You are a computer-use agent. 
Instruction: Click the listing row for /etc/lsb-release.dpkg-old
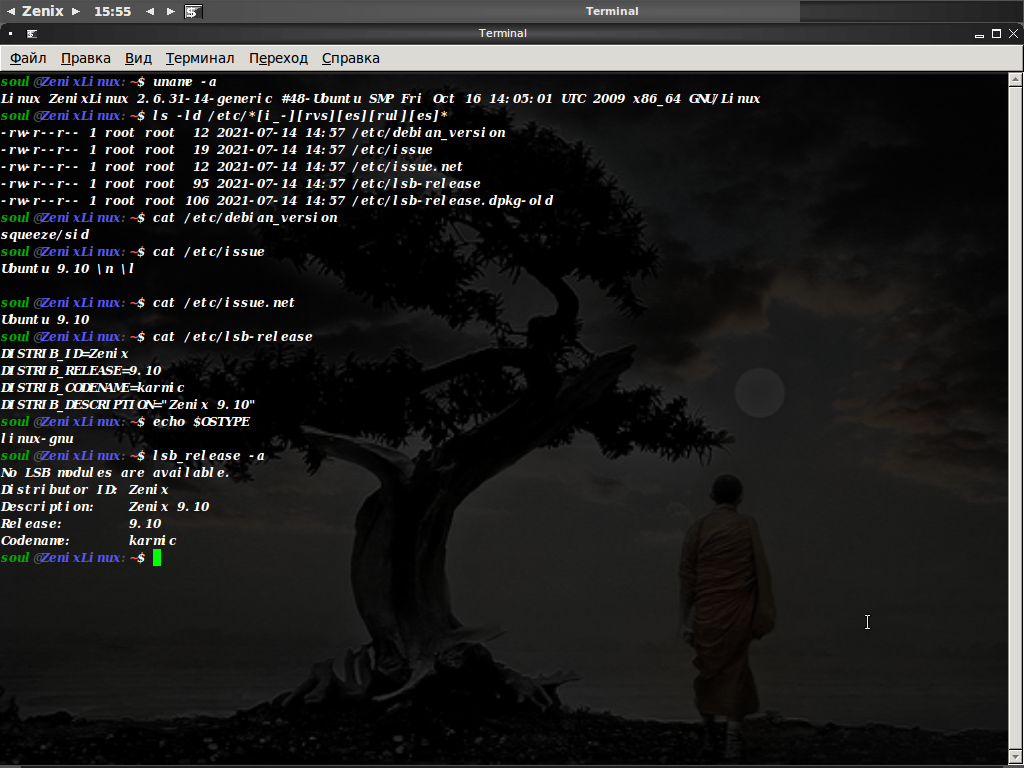tap(277, 200)
